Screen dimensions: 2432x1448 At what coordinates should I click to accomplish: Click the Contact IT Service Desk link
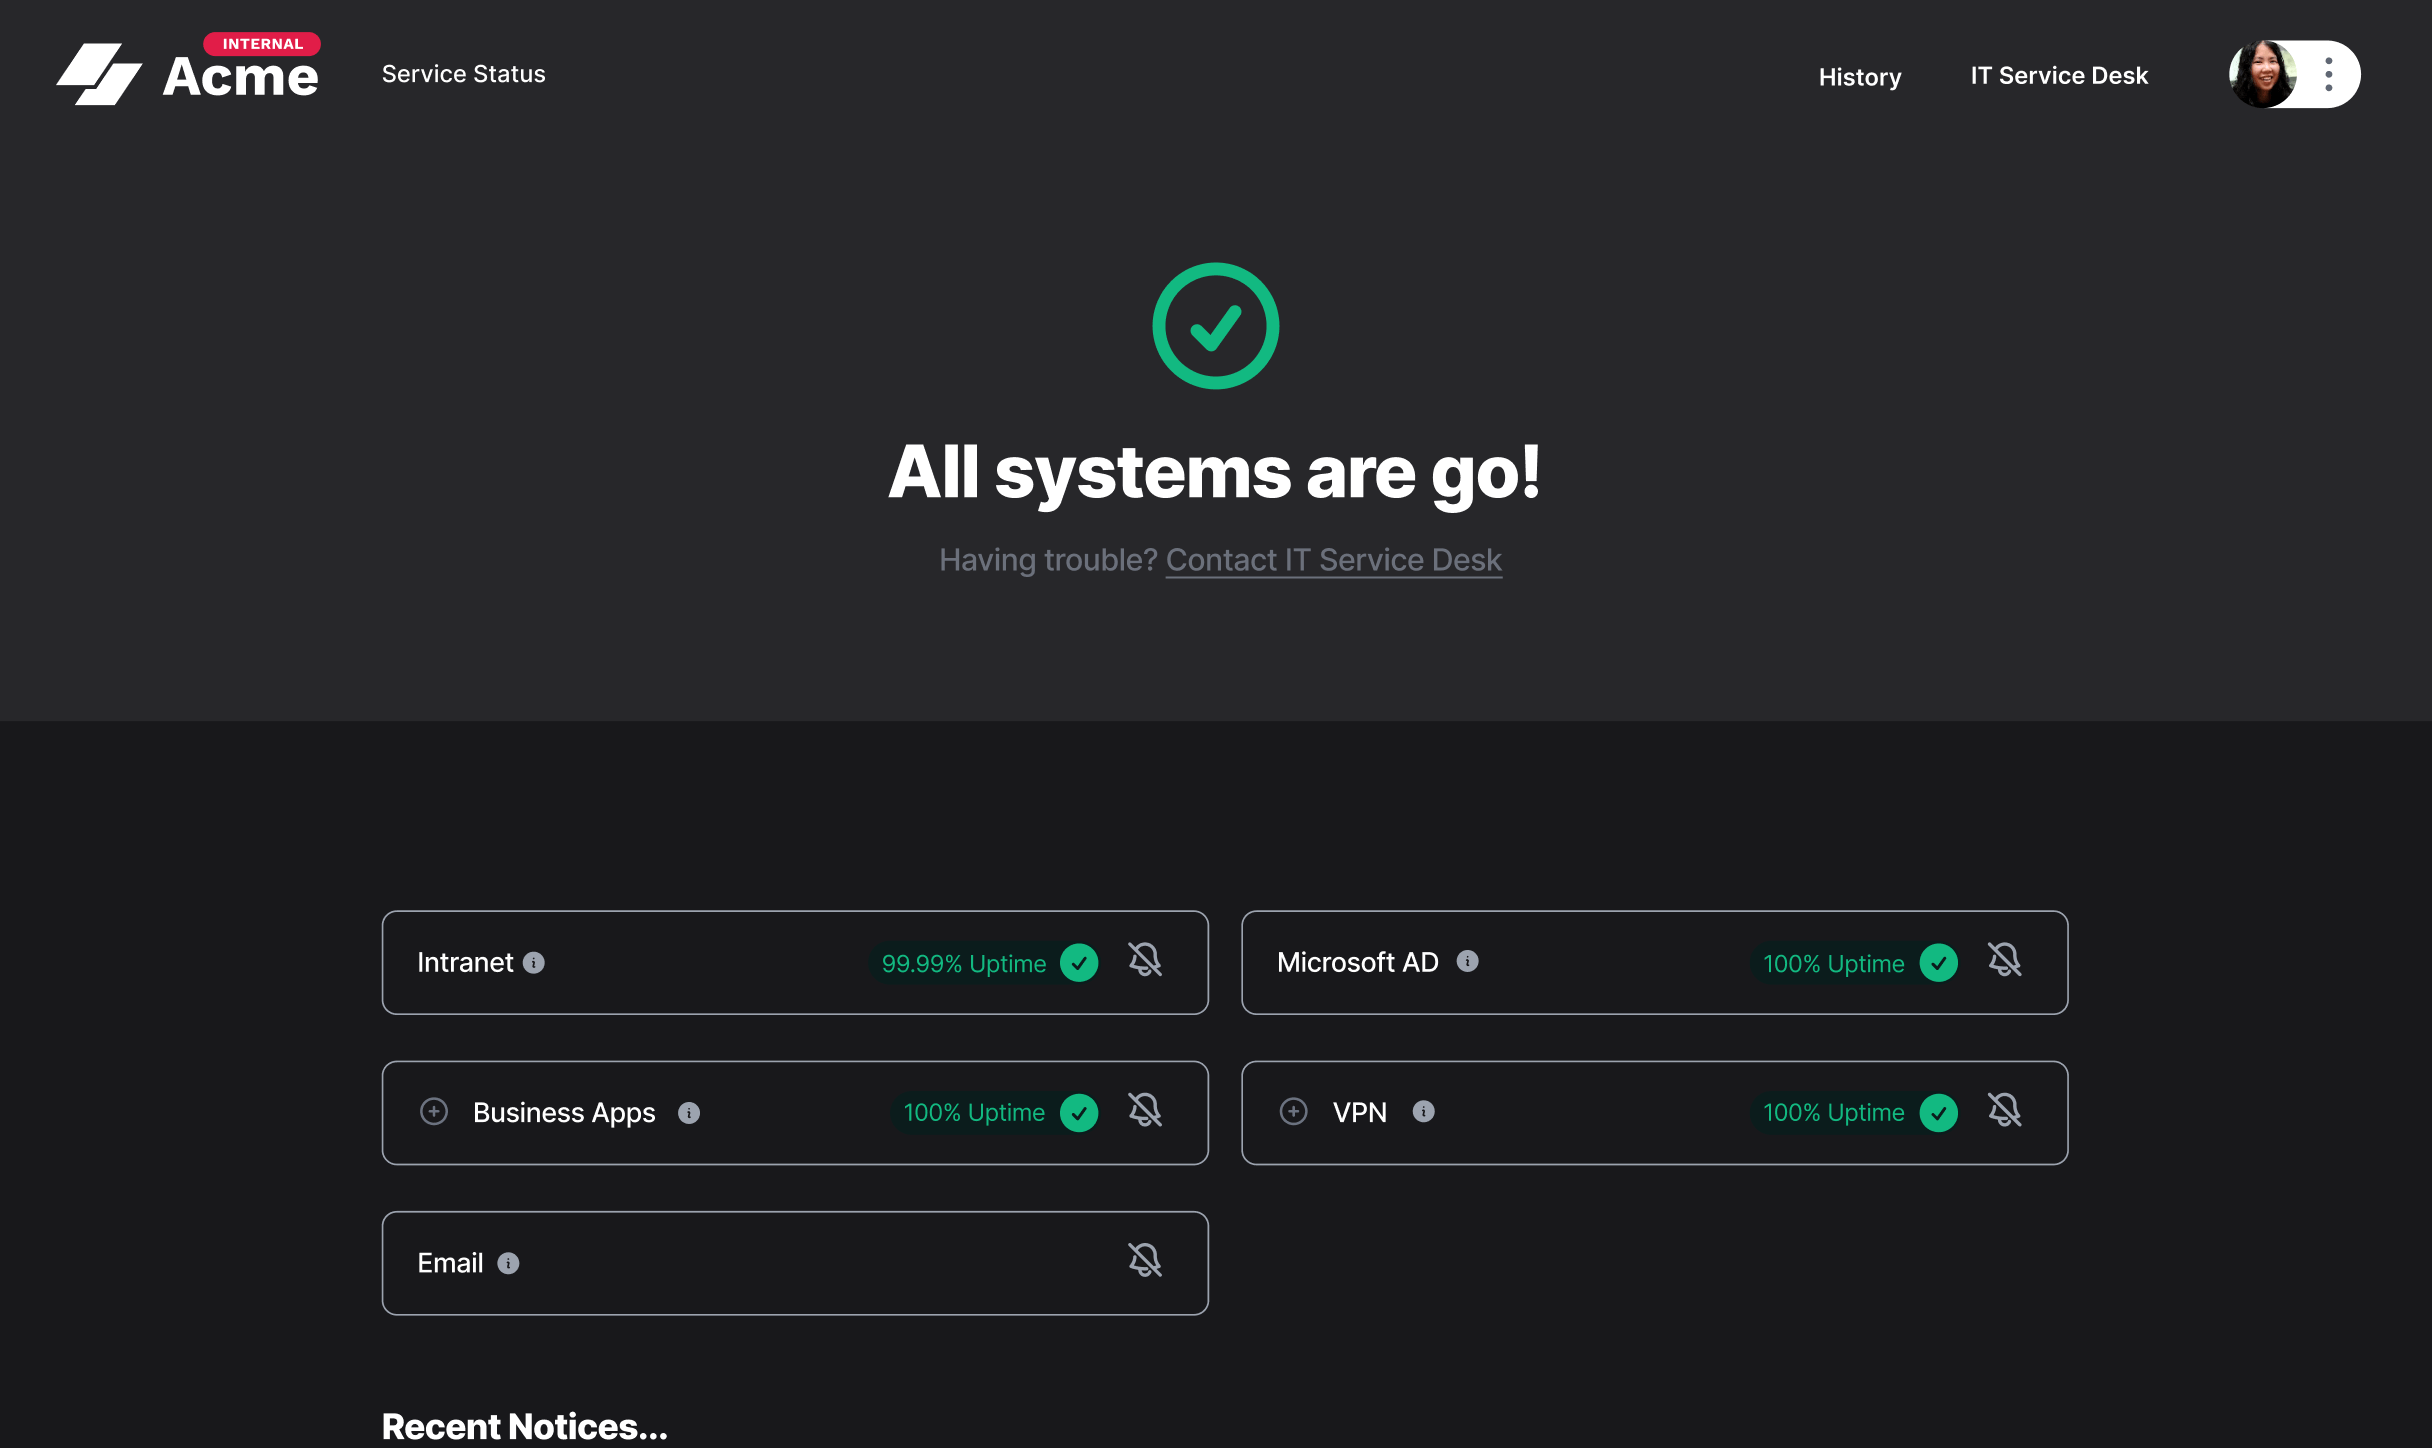coord(1332,560)
